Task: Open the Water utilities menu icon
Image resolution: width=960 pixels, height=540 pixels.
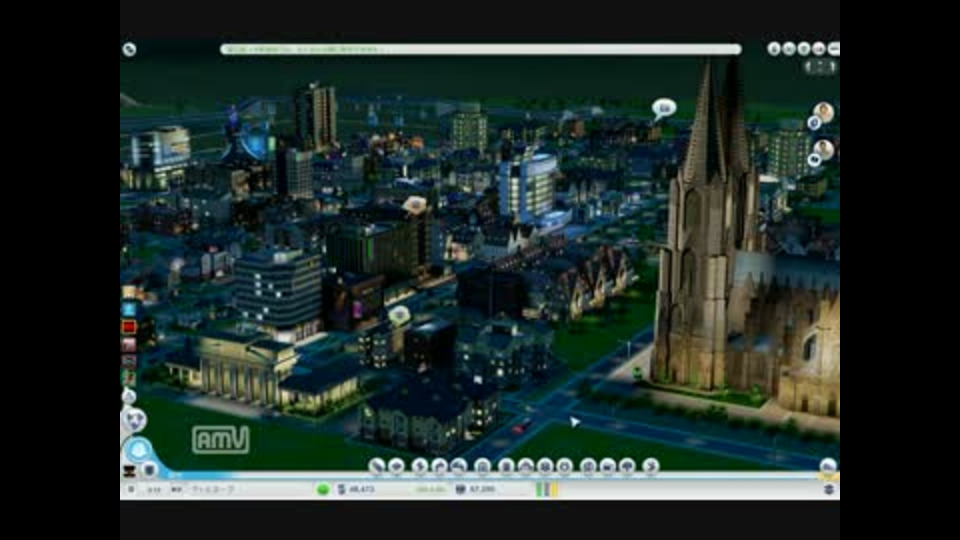Action: pyautogui.click(x=439, y=467)
